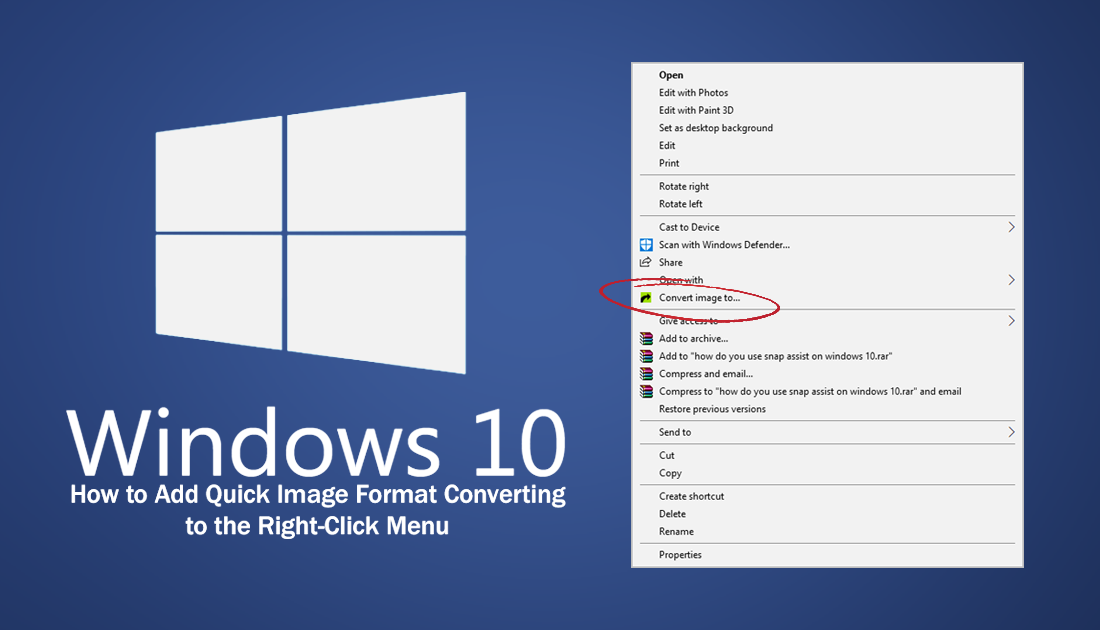Click the WinRAR icon beside Add to archive
This screenshot has height=630, width=1100.
coord(646,338)
